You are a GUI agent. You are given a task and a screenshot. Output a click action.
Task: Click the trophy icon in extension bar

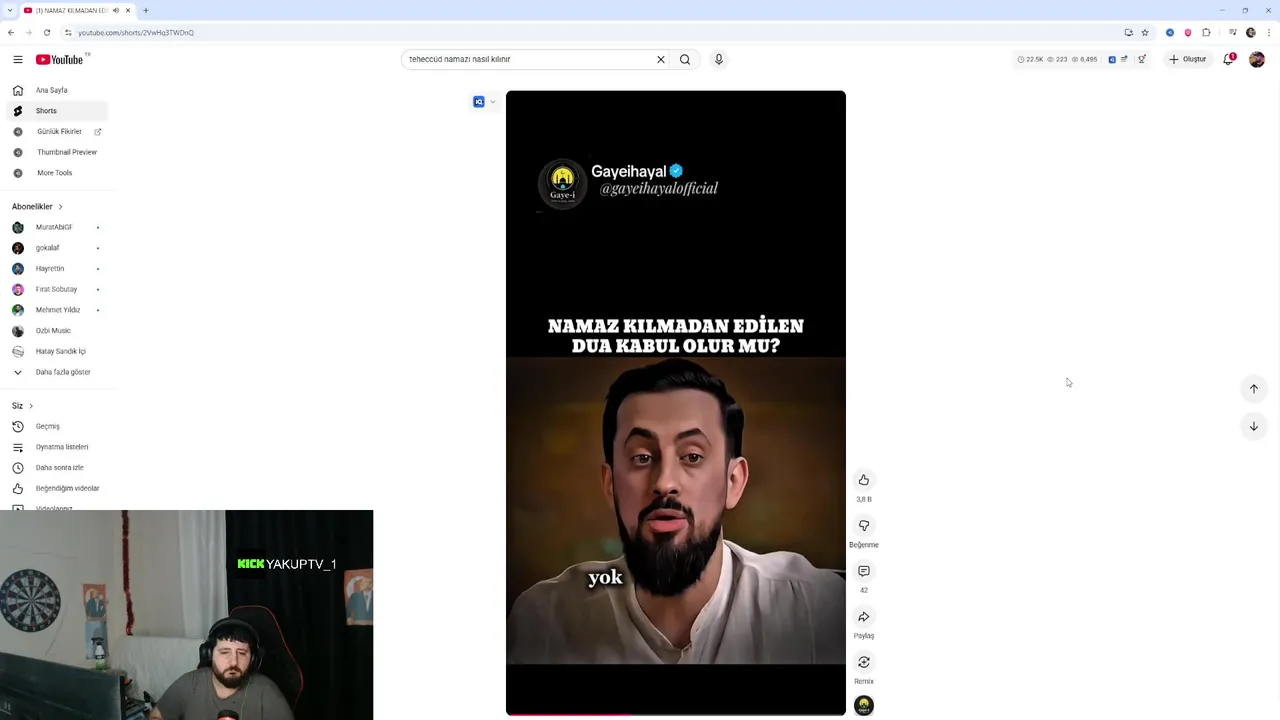click(x=1142, y=59)
